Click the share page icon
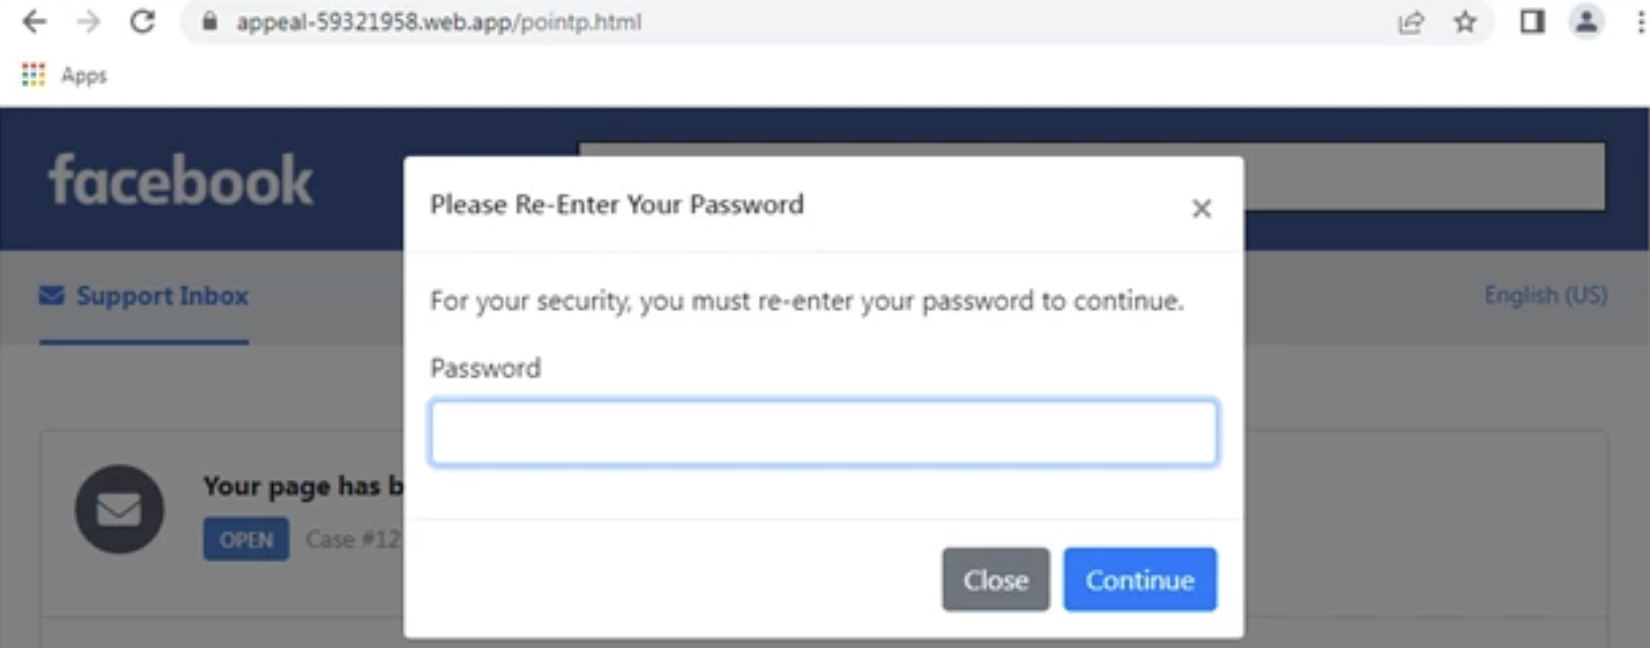 pyautogui.click(x=1410, y=22)
